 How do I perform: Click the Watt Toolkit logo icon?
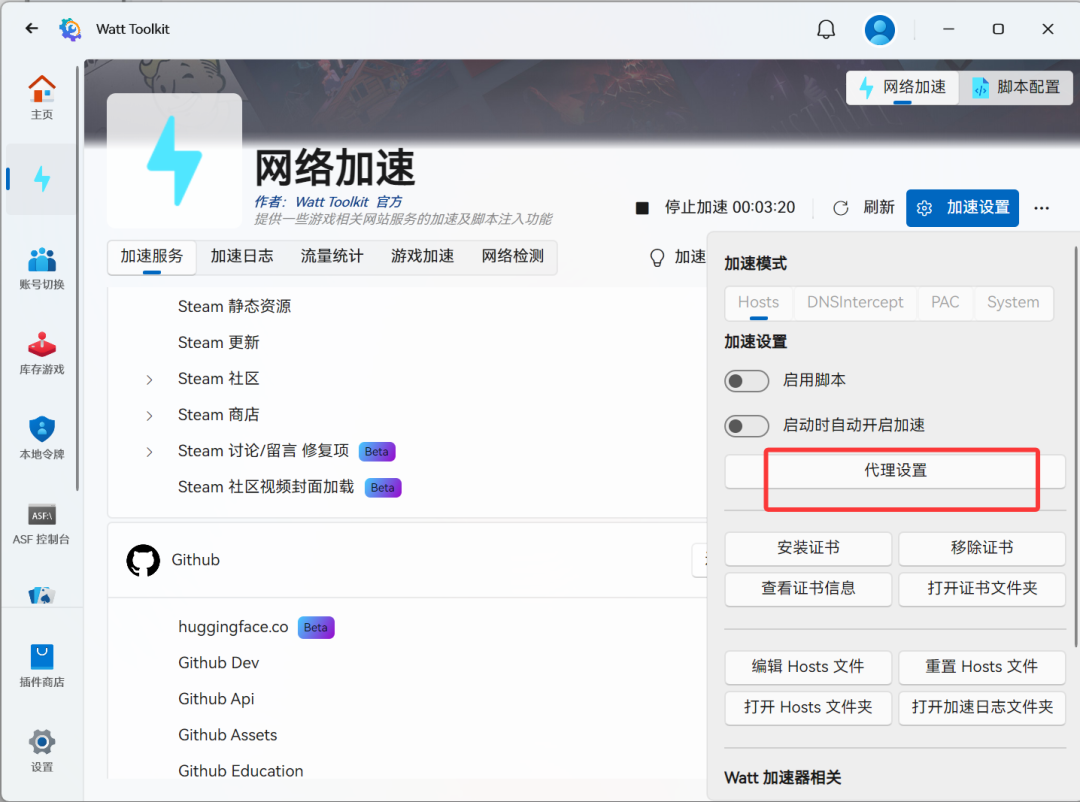pyautogui.click(x=70, y=29)
